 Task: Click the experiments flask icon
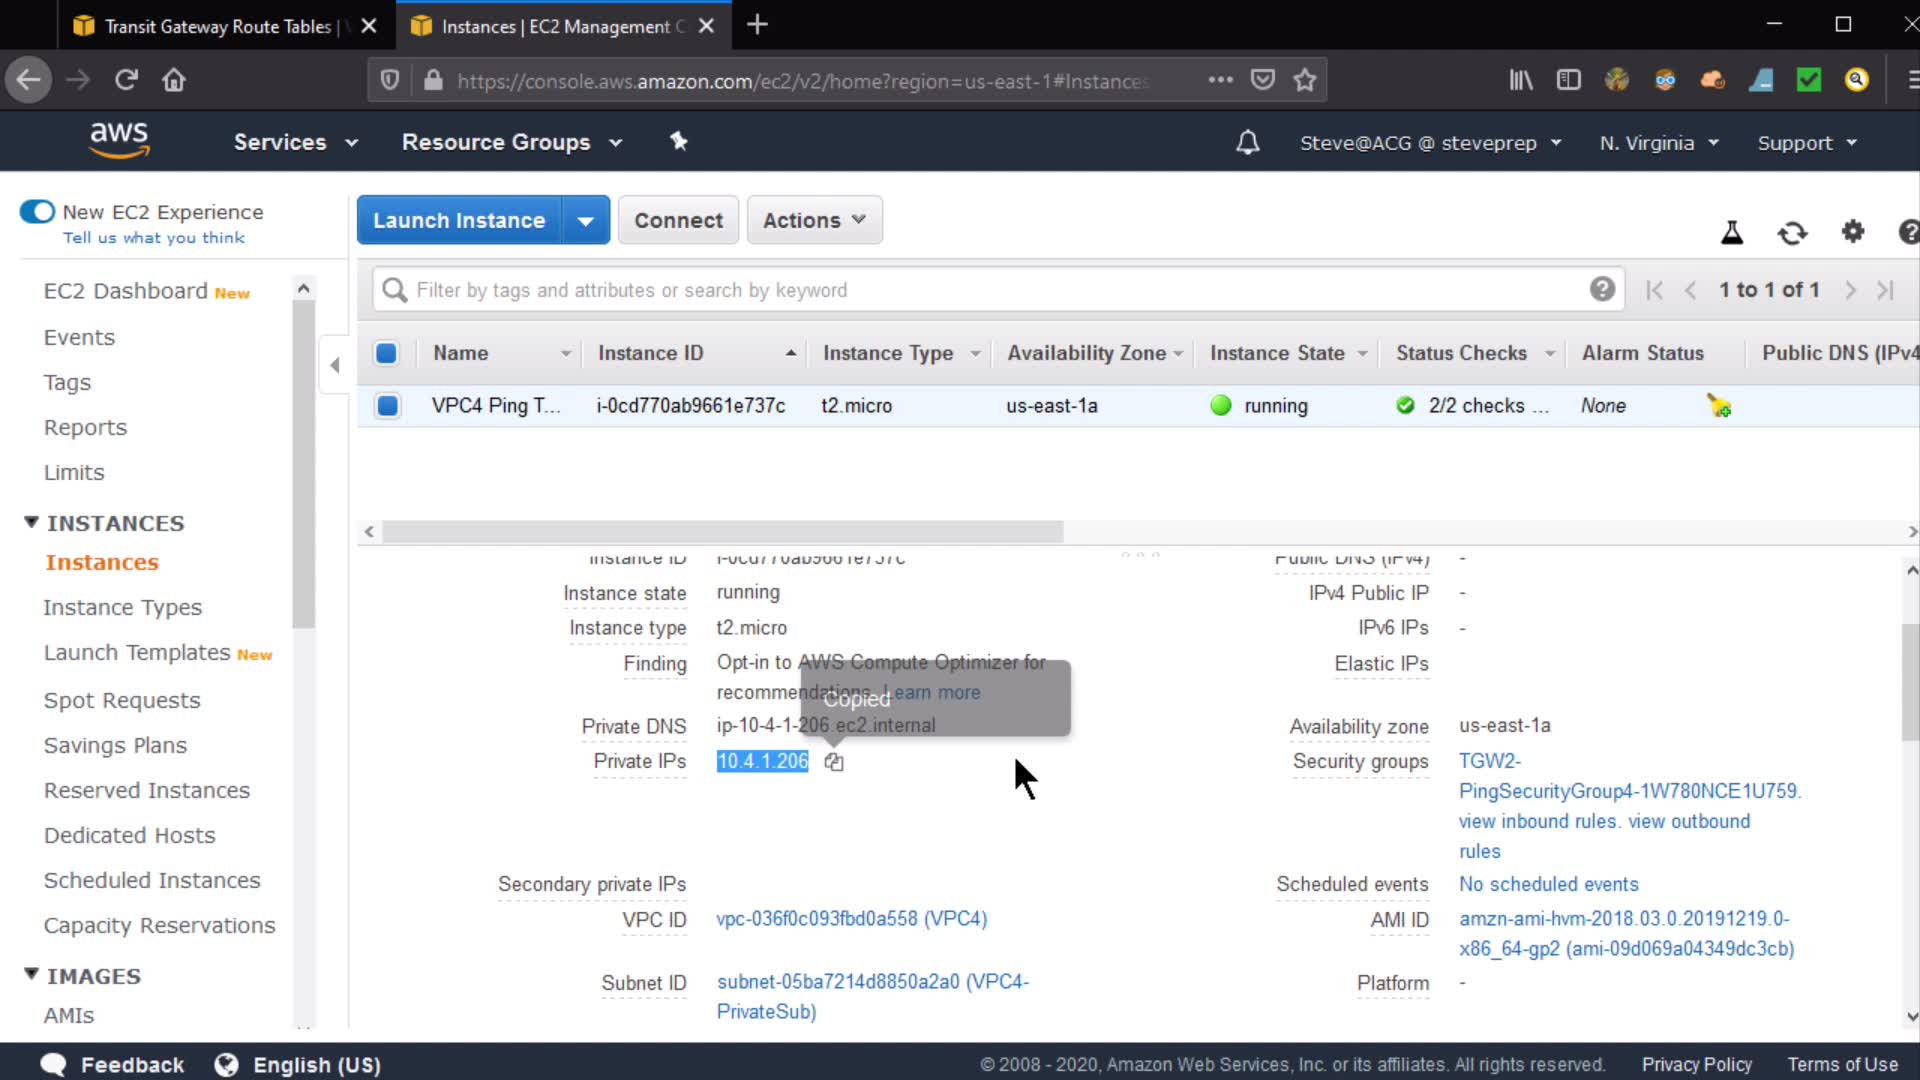point(1731,233)
